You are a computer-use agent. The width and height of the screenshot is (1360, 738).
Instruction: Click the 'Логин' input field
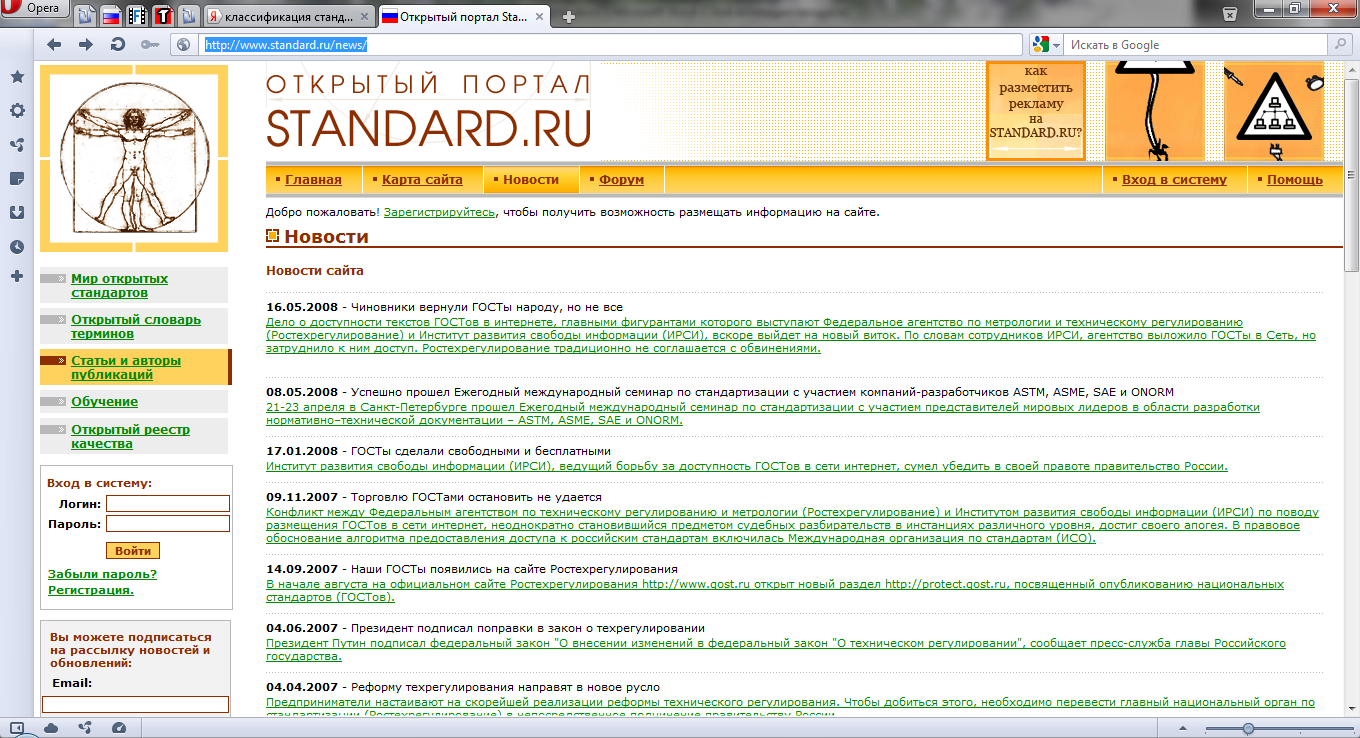point(168,504)
